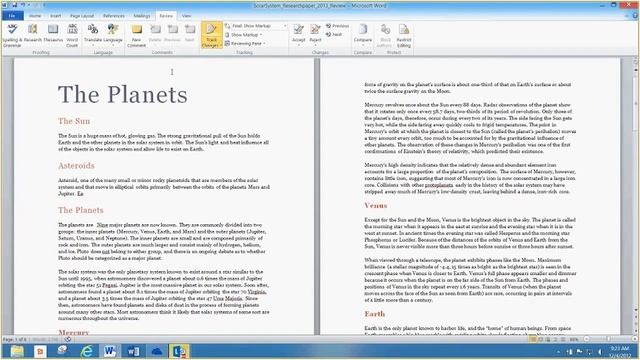Accept the tracked change
The height and width of the screenshot is (360, 640).
pos(298,34)
